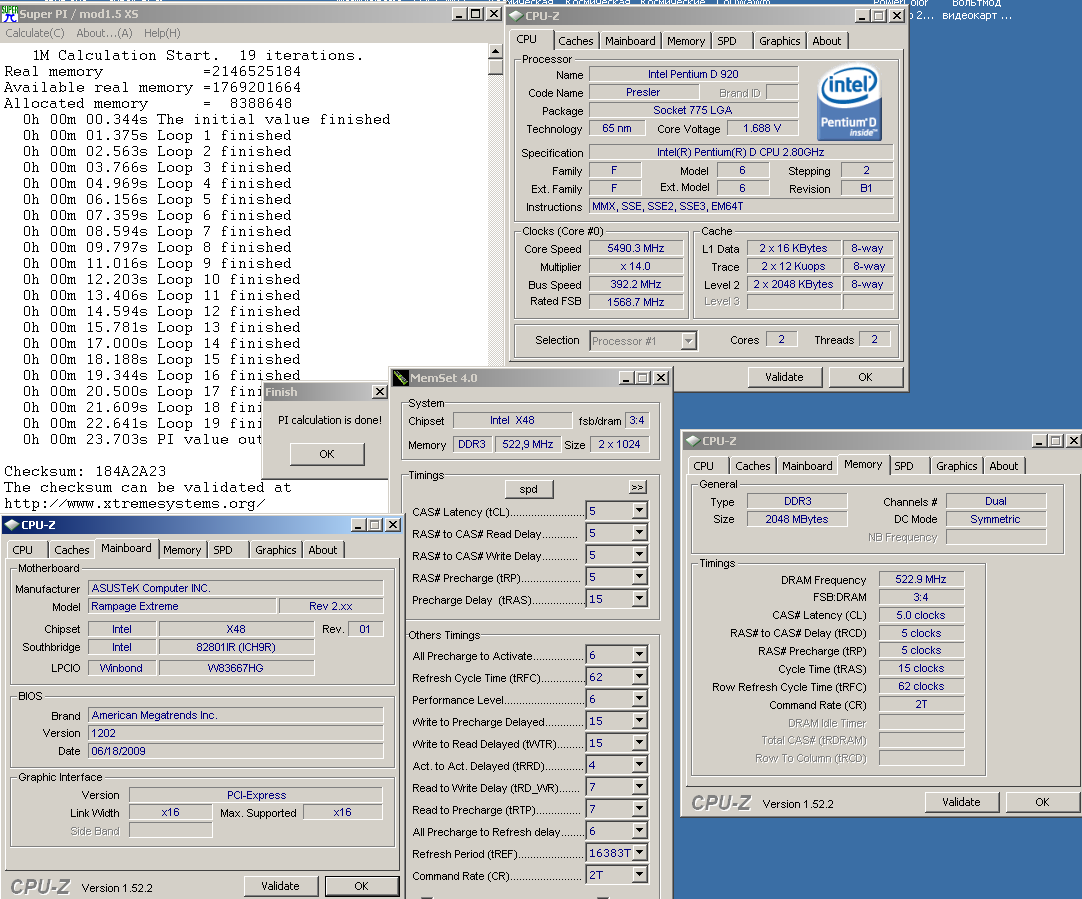The image size is (1082, 899).
Task: Click the CPU-Z Memory window title icon
Action: (x=692, y=440)
